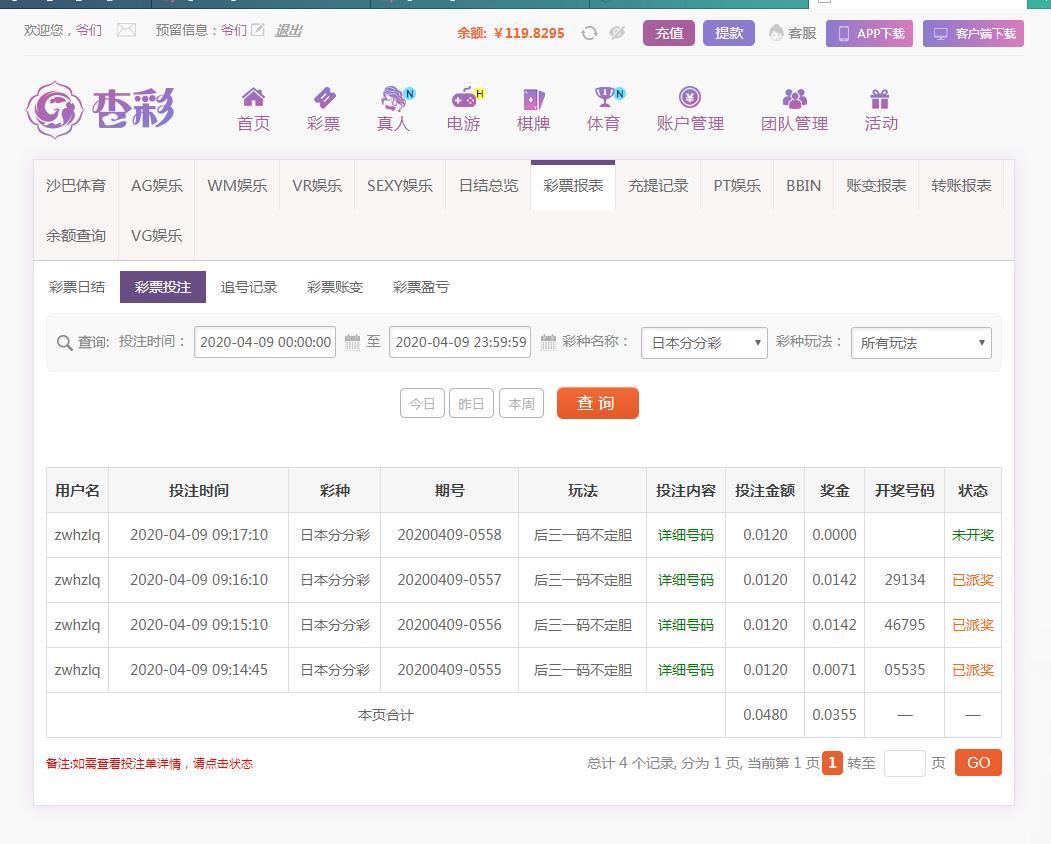Click the balance refresh icon
Image resolution: width=1051 pixels, height=844 pixels.
coord(589,33)
